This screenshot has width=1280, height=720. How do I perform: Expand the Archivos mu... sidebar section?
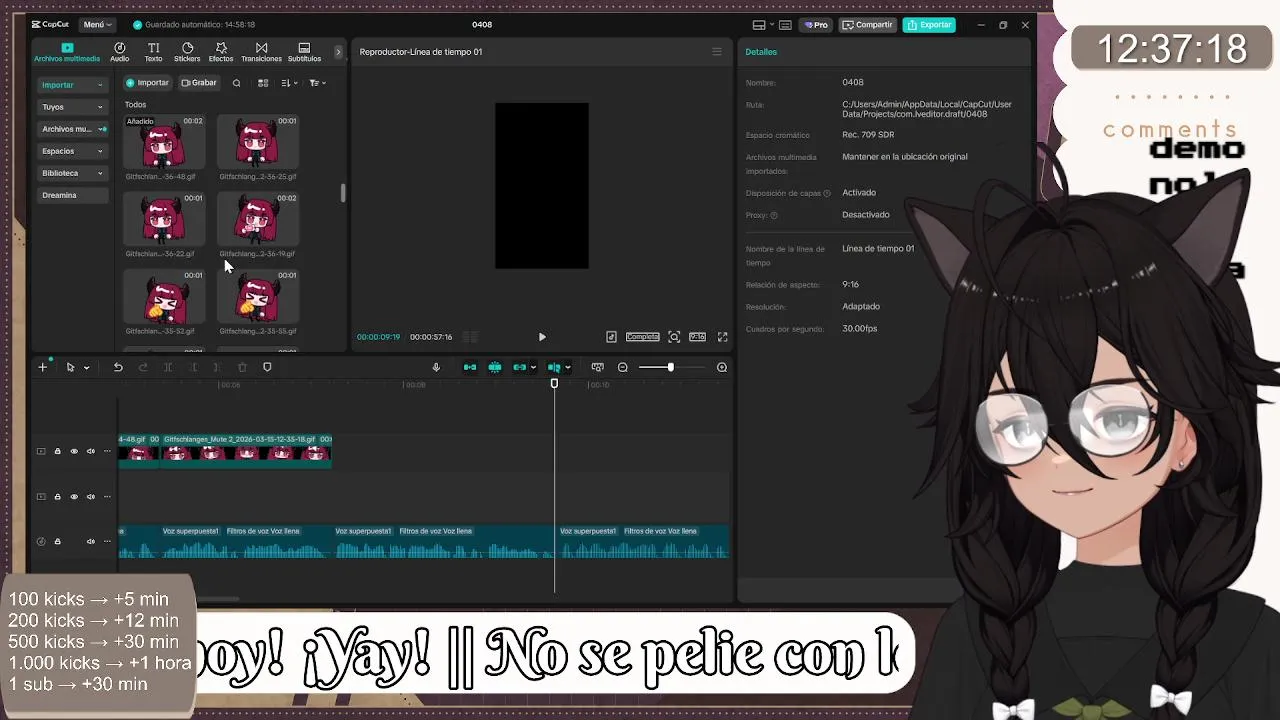72,129
